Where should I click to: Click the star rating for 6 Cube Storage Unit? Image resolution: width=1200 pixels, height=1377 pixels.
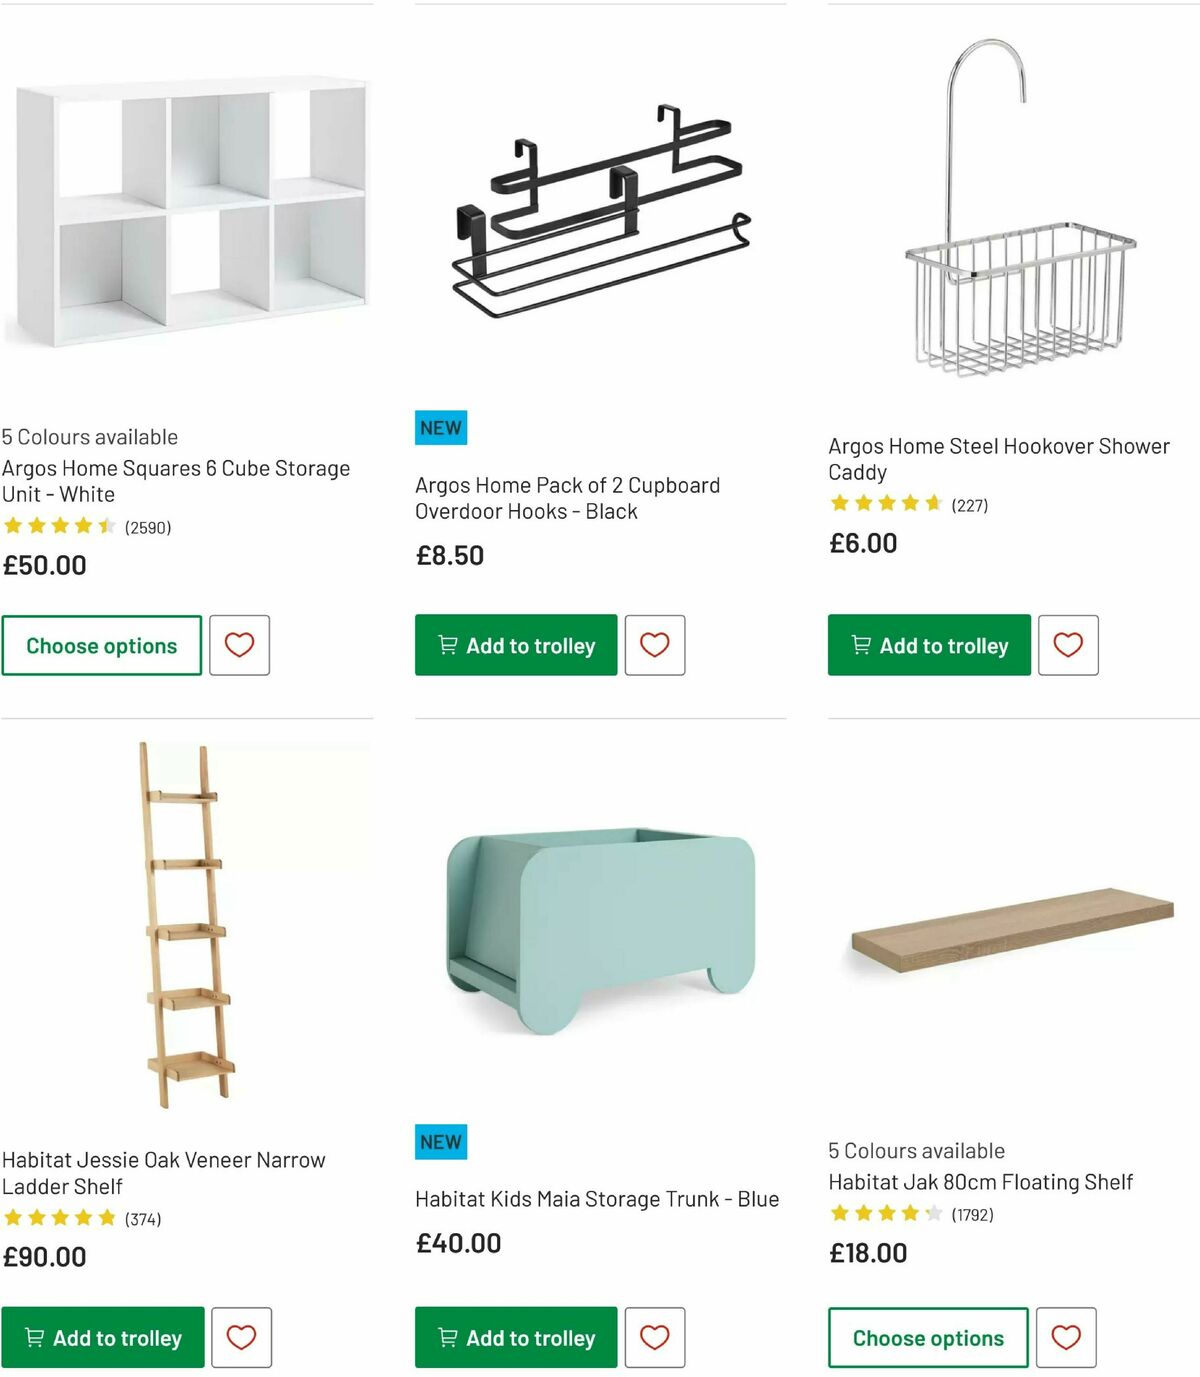(x=58, y=526)
